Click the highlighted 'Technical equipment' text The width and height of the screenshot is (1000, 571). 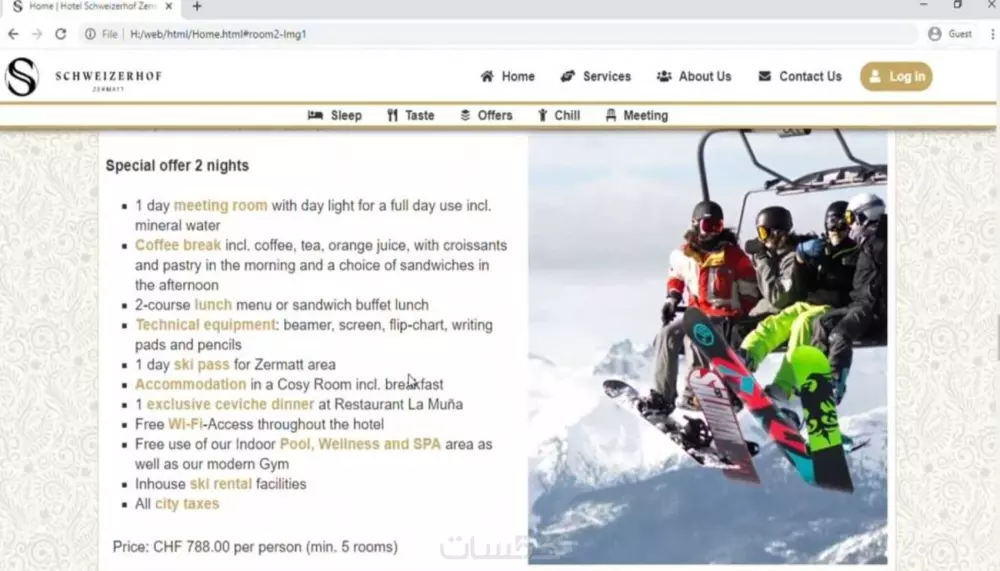coord(205,325)
